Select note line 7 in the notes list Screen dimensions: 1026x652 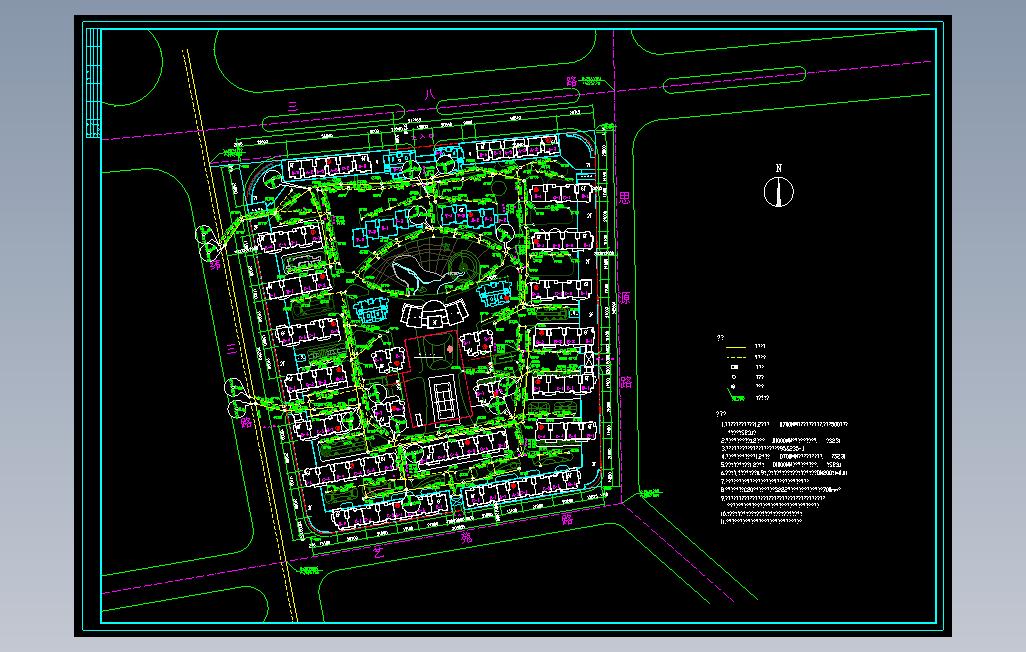point(766,481)
